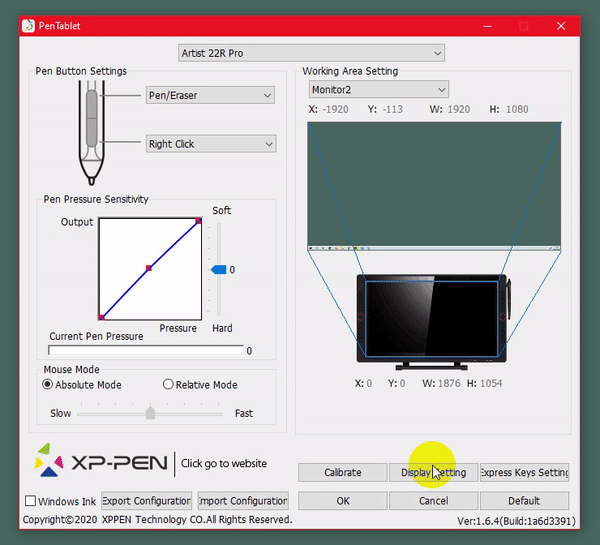Enable the Windows Ink checkbox
The width and height of the screenshot is (600, 545).
(x=31, y=501)
